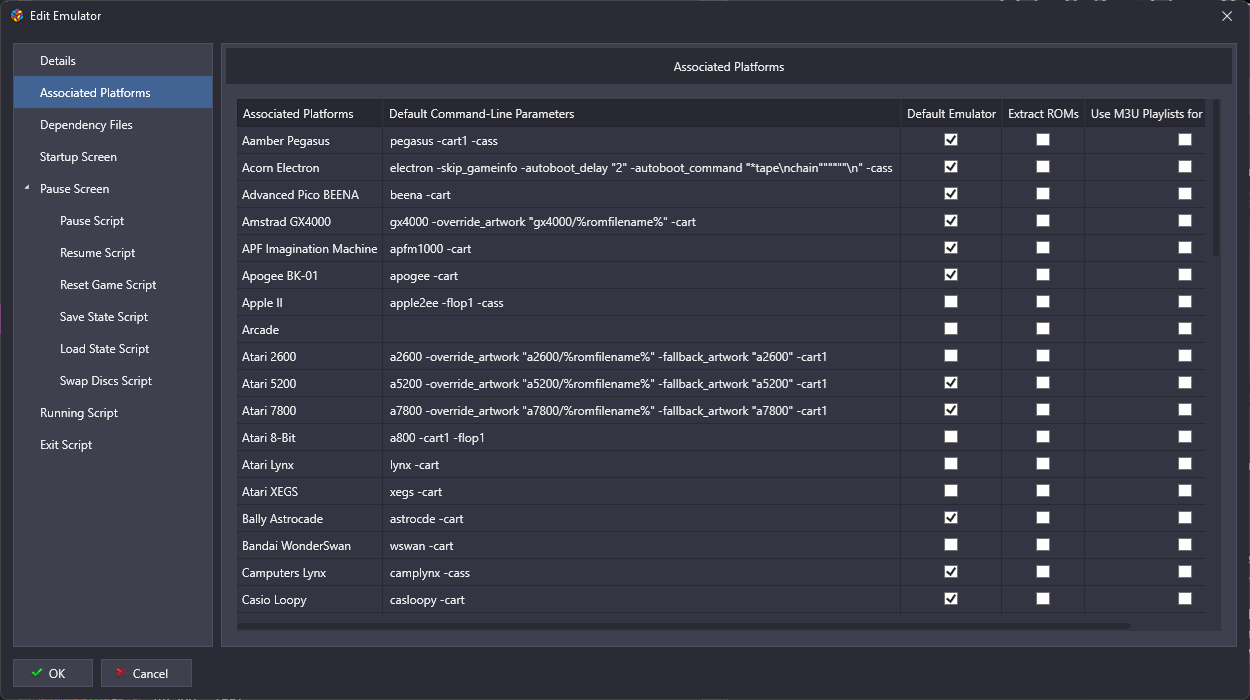The image size is (1250, 700).
Task: Uncheck Default Emulator for Acorn Electron
Action: [951, 167]
